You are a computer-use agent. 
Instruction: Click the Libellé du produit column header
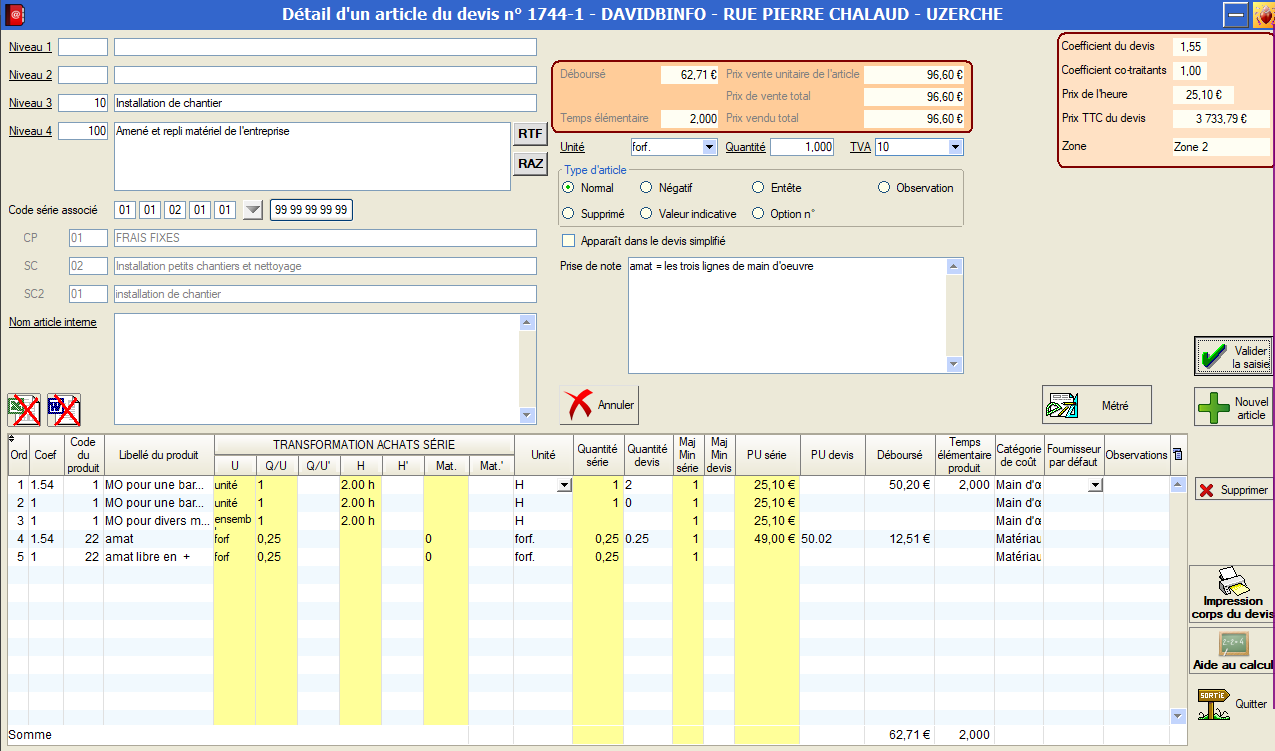click(159, 455)
